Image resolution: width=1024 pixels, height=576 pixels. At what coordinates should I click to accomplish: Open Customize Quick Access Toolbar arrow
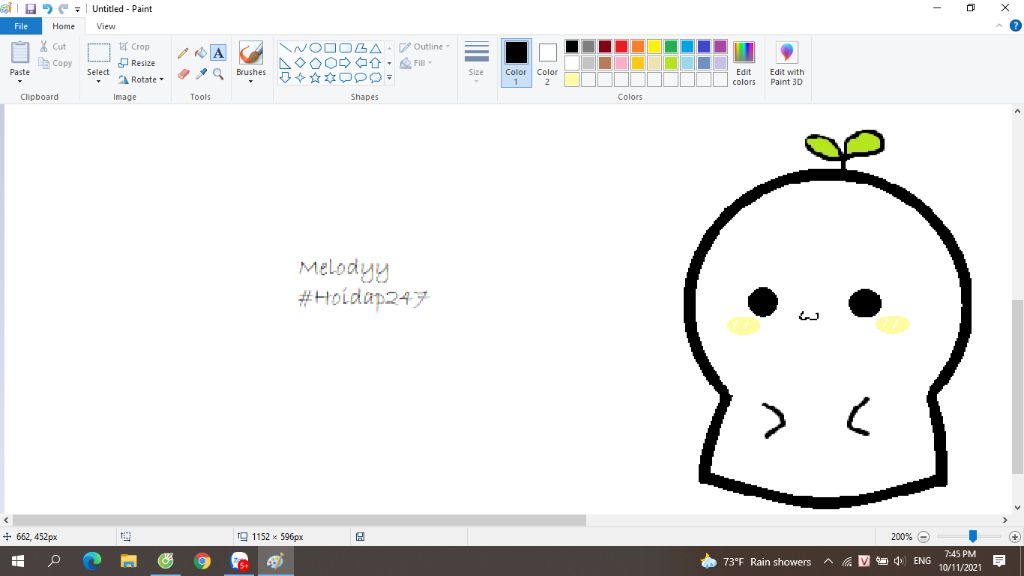click(x=77, y=9)
